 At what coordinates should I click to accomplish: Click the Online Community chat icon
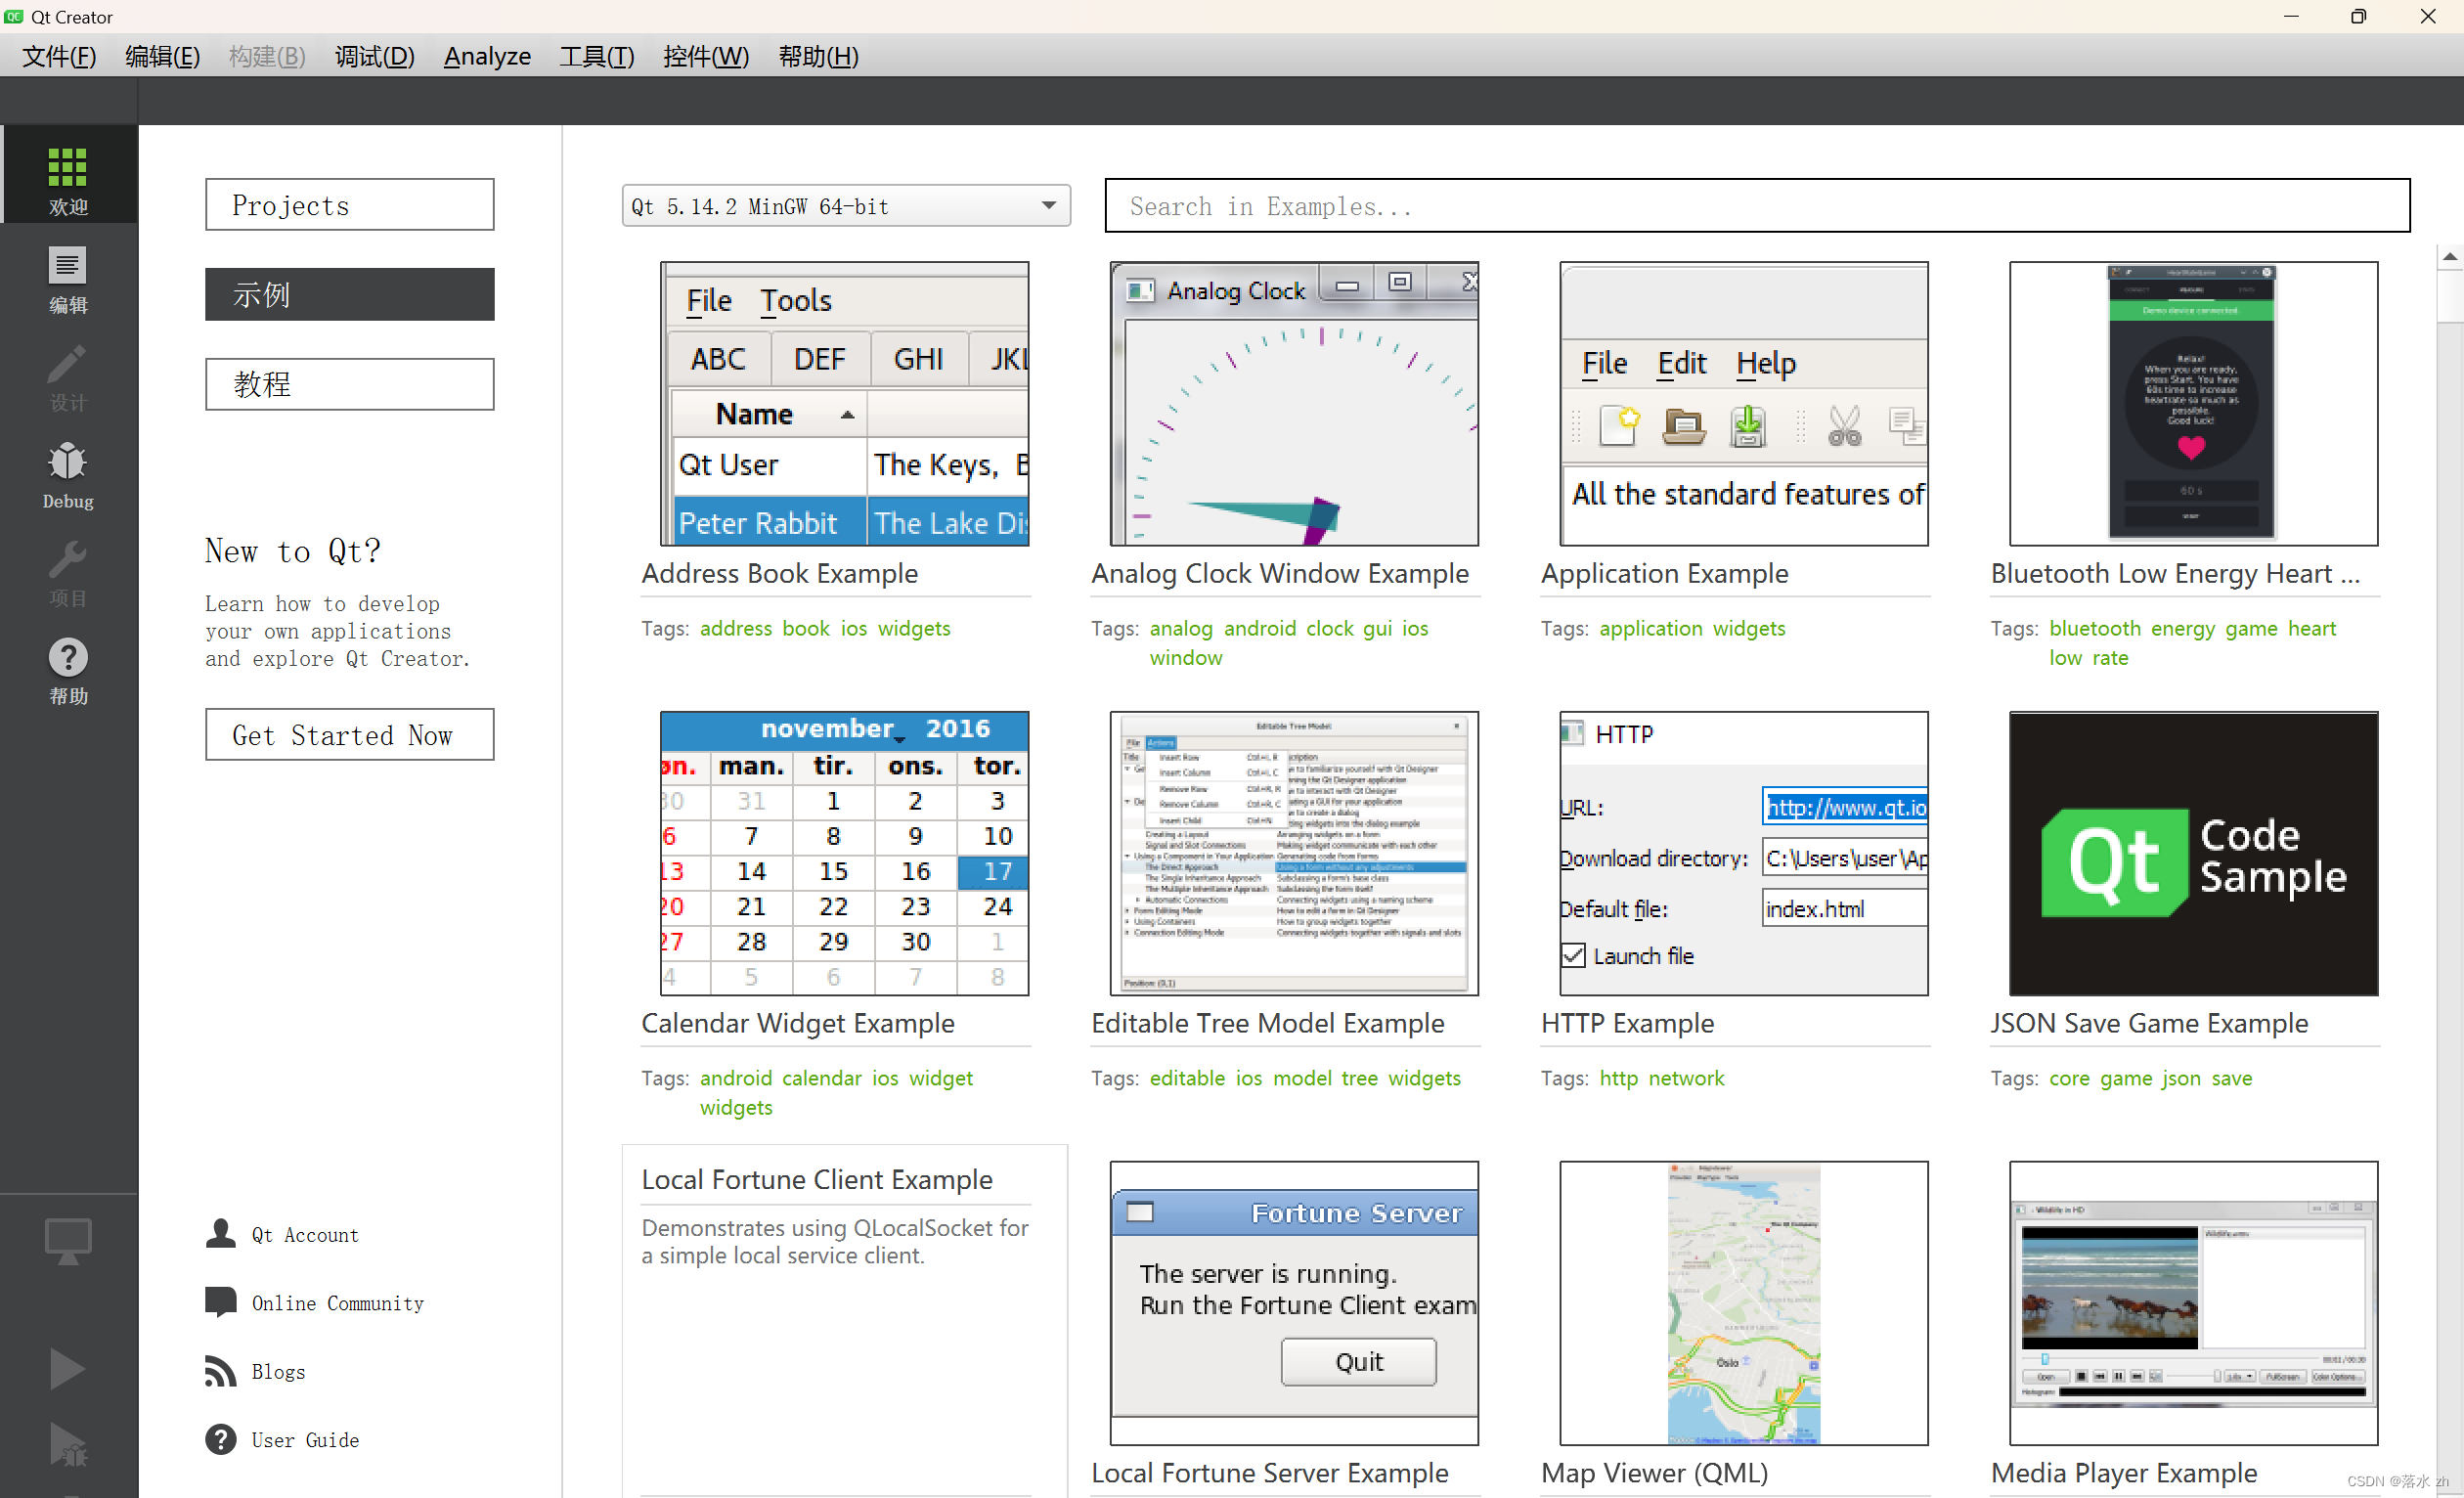coord(220,1301)
